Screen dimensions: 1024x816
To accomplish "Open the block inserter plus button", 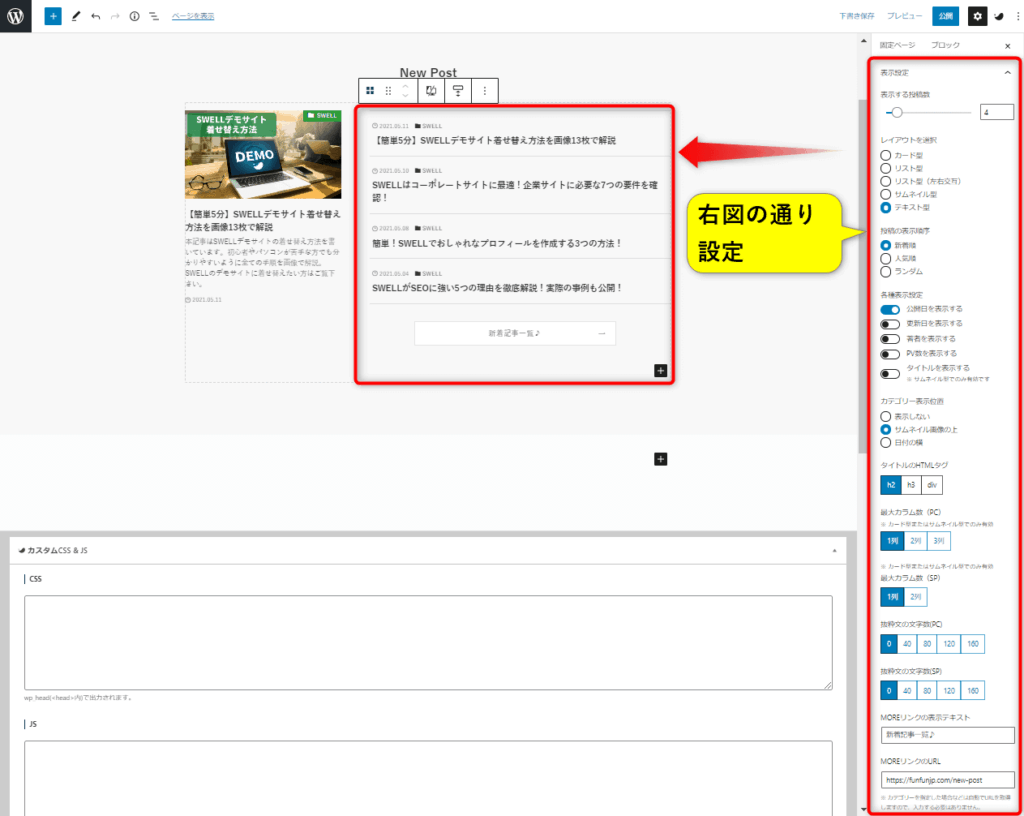I will point(53,16).
